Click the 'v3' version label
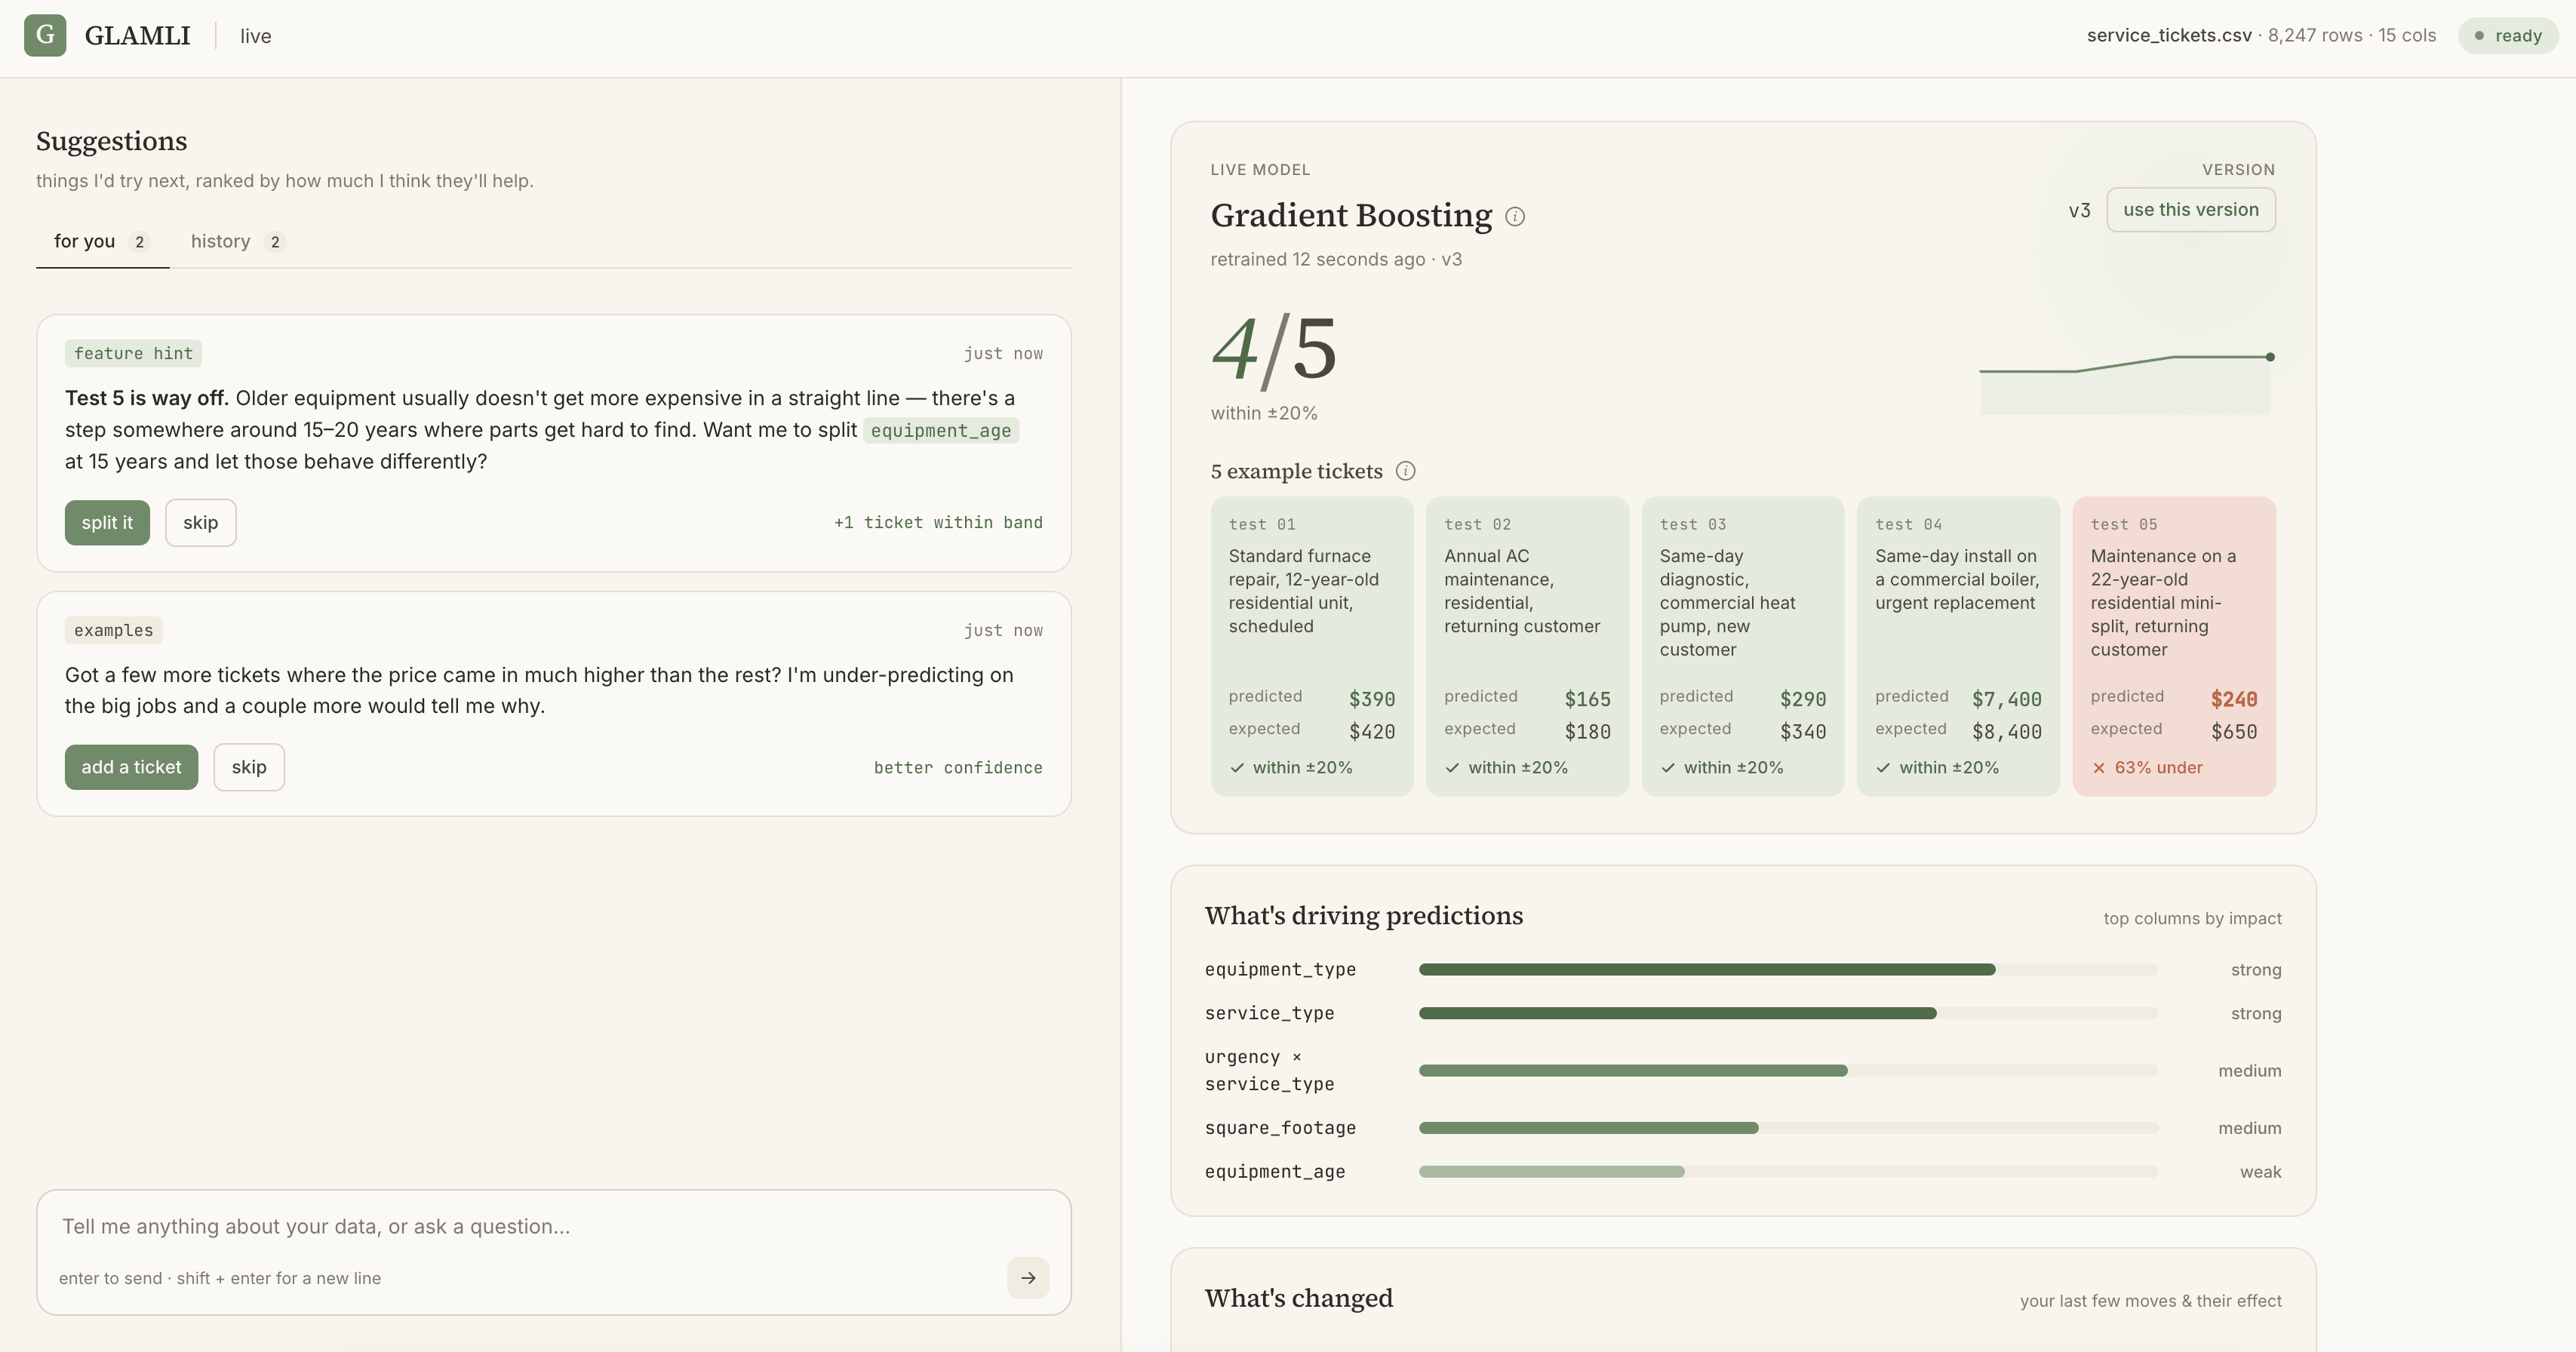Screen dimensions: 2576x1352 (x=2079, y=211)
